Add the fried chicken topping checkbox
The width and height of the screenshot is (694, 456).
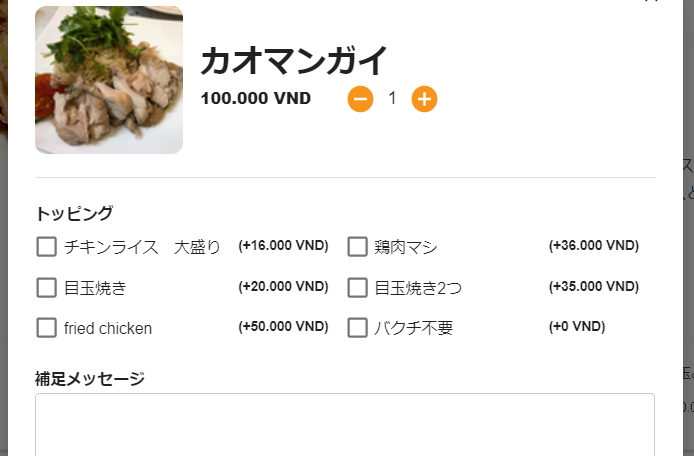pos(46,328)
